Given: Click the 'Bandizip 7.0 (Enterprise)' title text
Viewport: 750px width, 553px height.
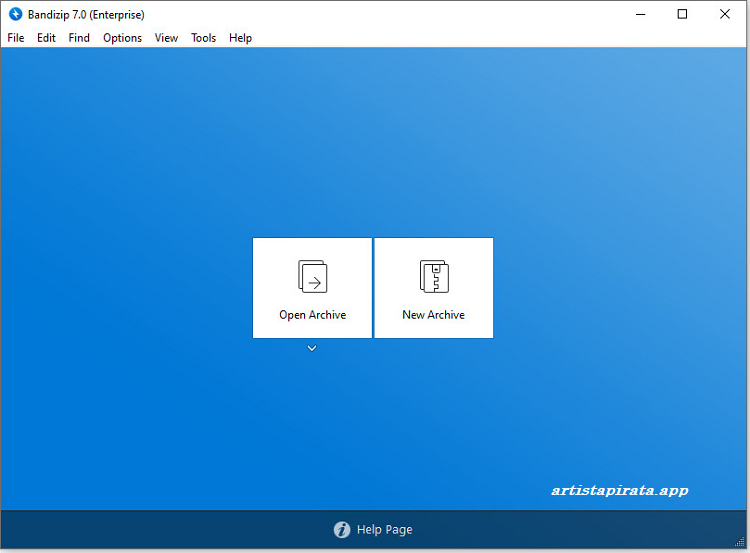Looking at the screenshot, I should (86, 15).
